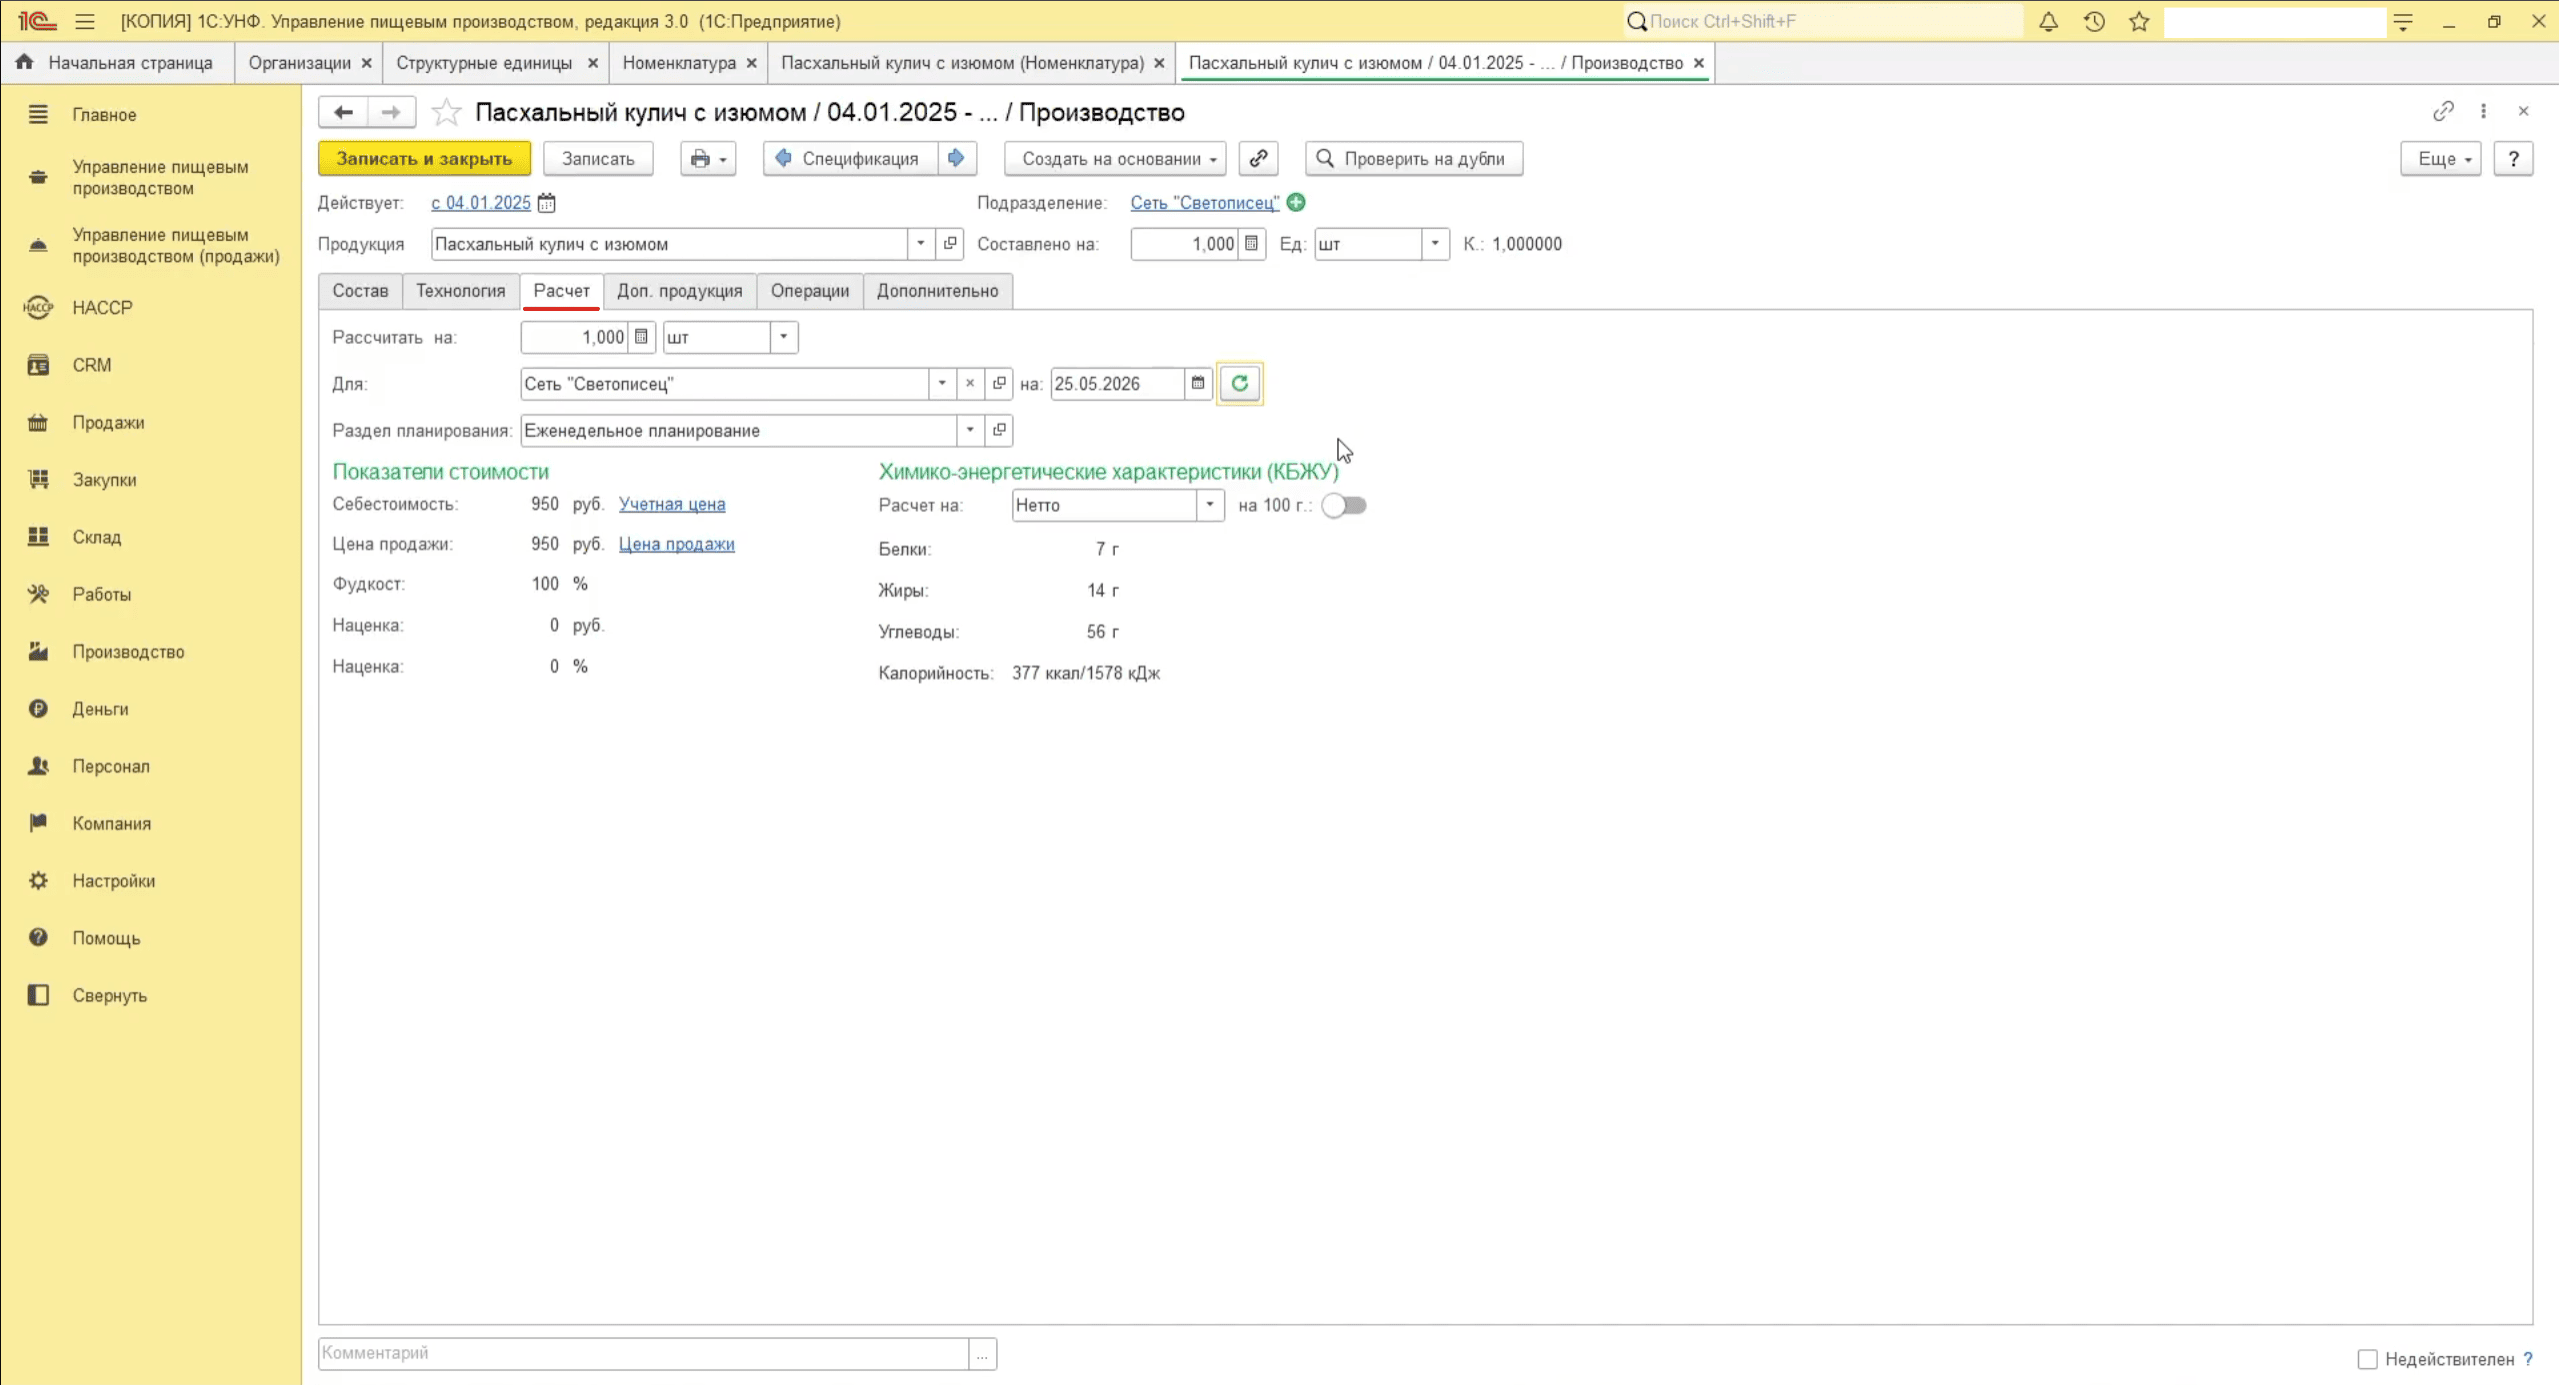Expand Рассчитать на unit dropdown arrow

coord(784,337)
